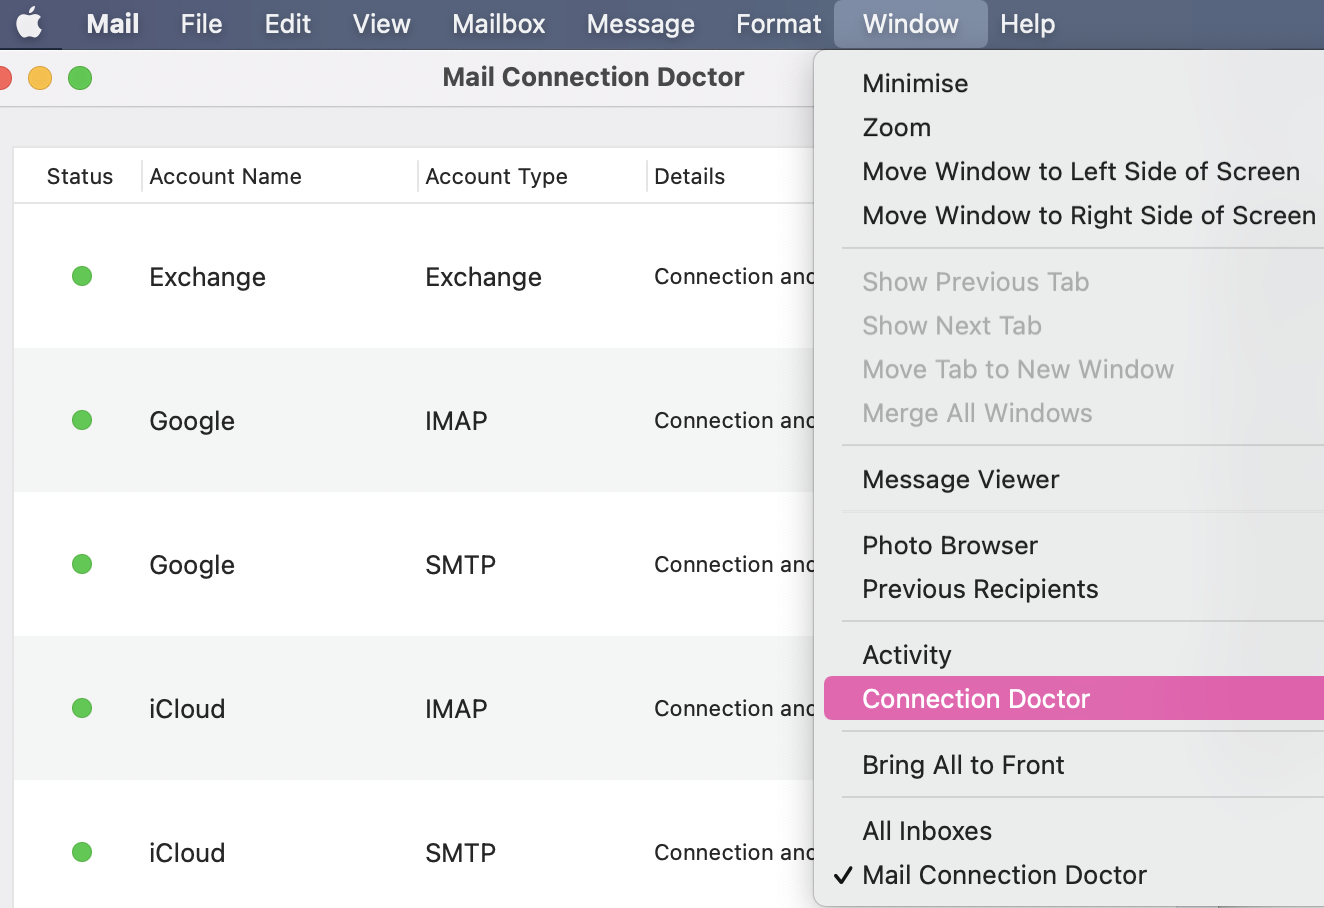The image size is (1324, 908).
Task: Choose Move Window to Left Side of Screen
Action: click(1080, 172)
